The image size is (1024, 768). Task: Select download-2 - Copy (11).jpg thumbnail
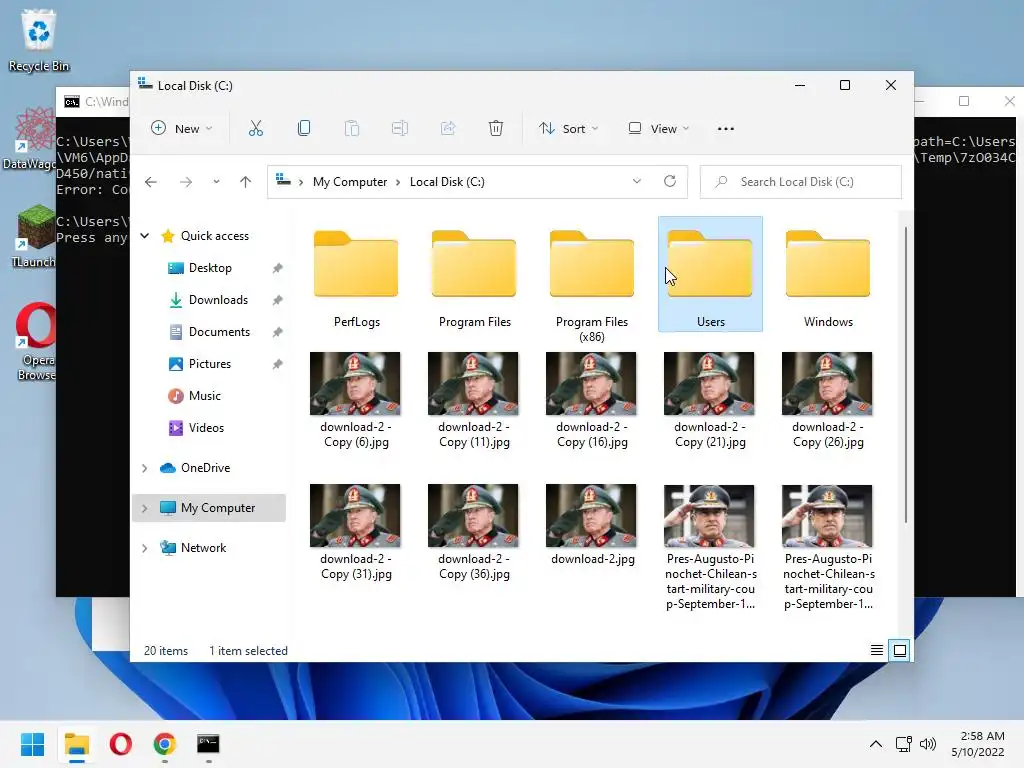(473, 383)
